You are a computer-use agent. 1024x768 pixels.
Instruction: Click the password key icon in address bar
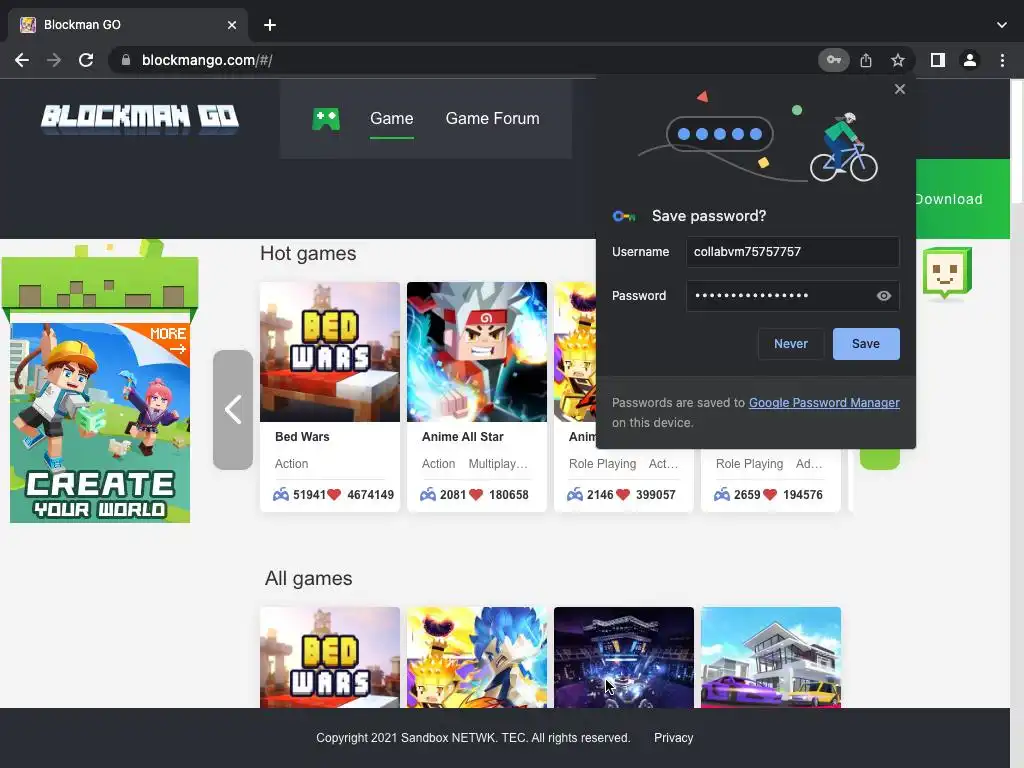(833, 60)
